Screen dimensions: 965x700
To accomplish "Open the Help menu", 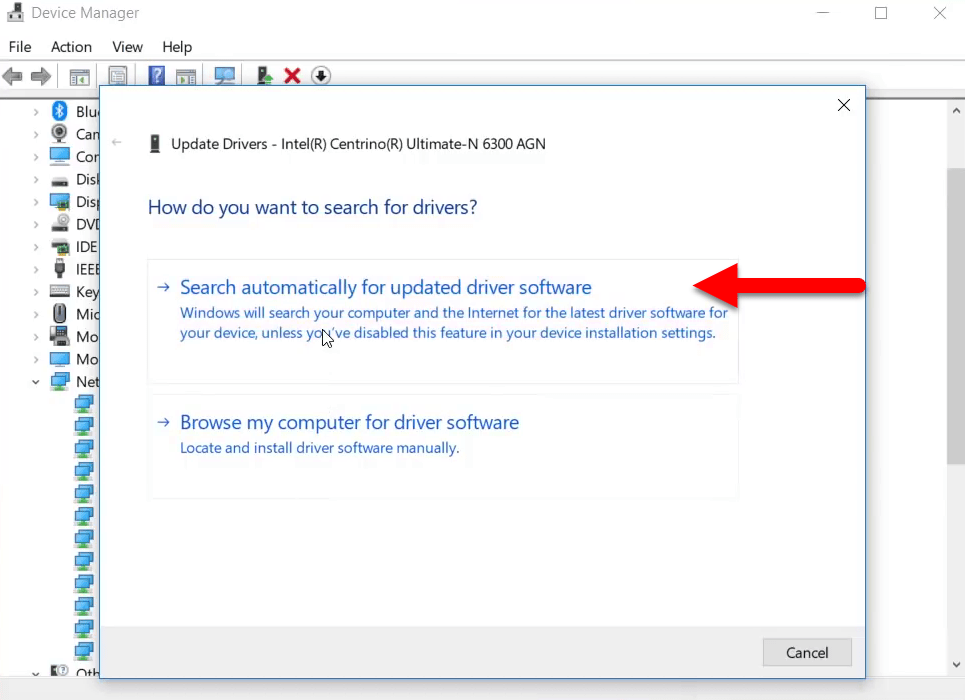I will coord(177,47).
